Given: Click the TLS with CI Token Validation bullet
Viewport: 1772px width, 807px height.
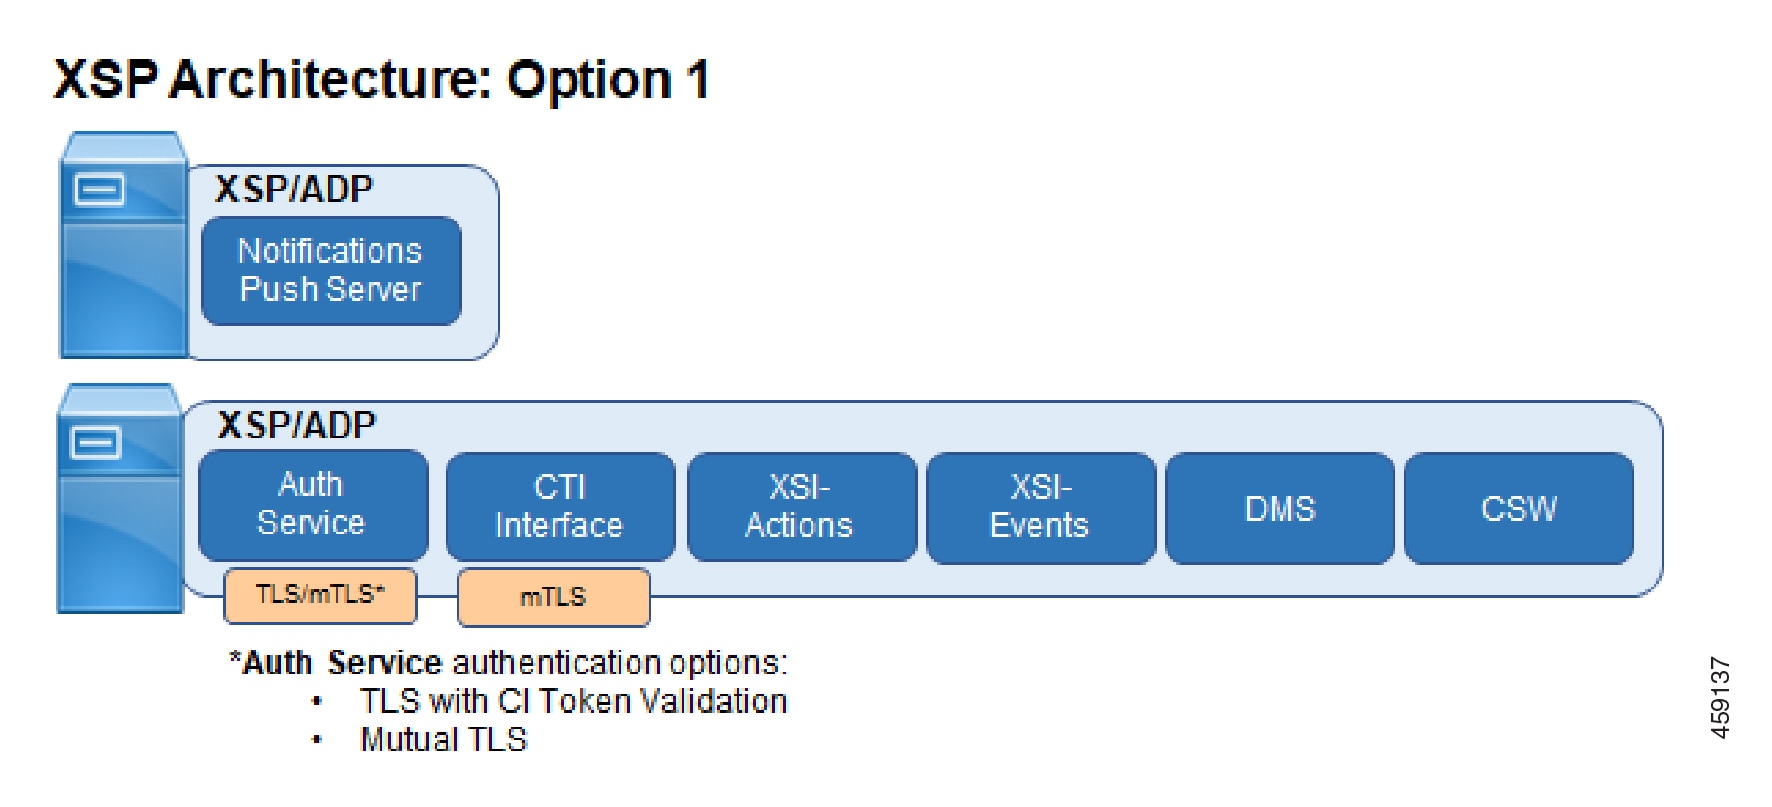Looking at the screenshot, I should (x=573, y=701).
